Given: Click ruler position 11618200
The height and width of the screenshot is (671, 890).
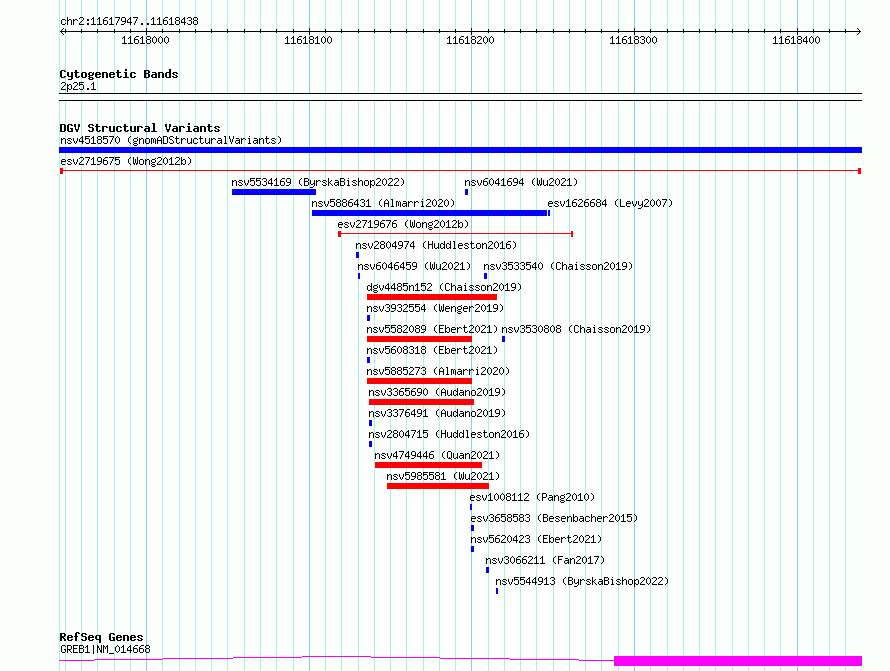Looking at the screenshot, I should tap(471, 40).
